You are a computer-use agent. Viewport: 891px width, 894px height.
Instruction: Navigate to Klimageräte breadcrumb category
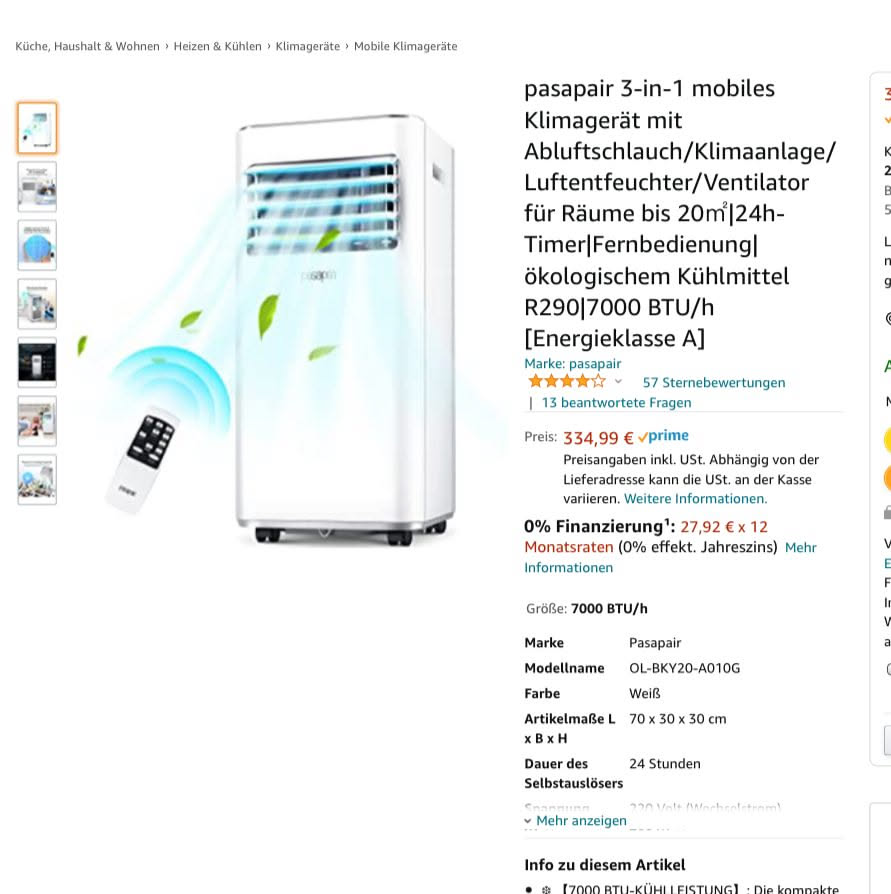click(x=307, y=46)
